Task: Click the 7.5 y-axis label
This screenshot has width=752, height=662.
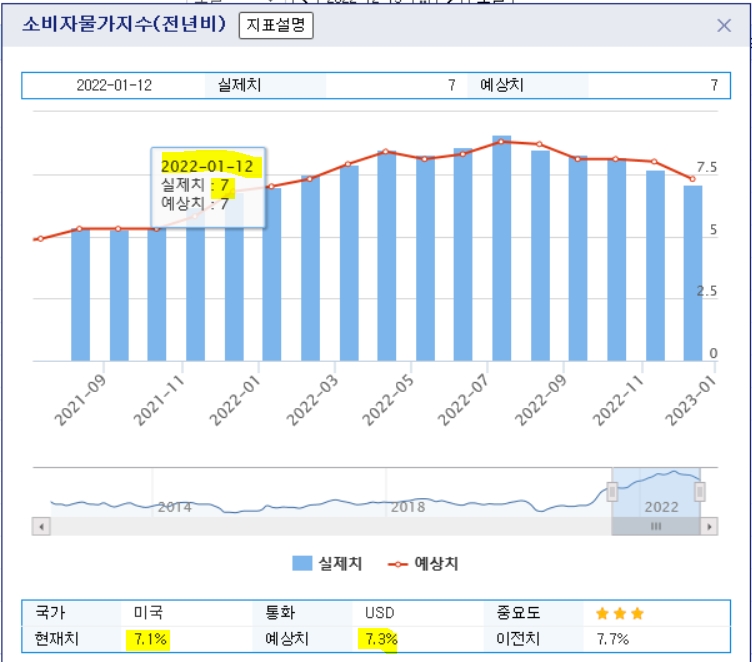Action: coord(706,167)
